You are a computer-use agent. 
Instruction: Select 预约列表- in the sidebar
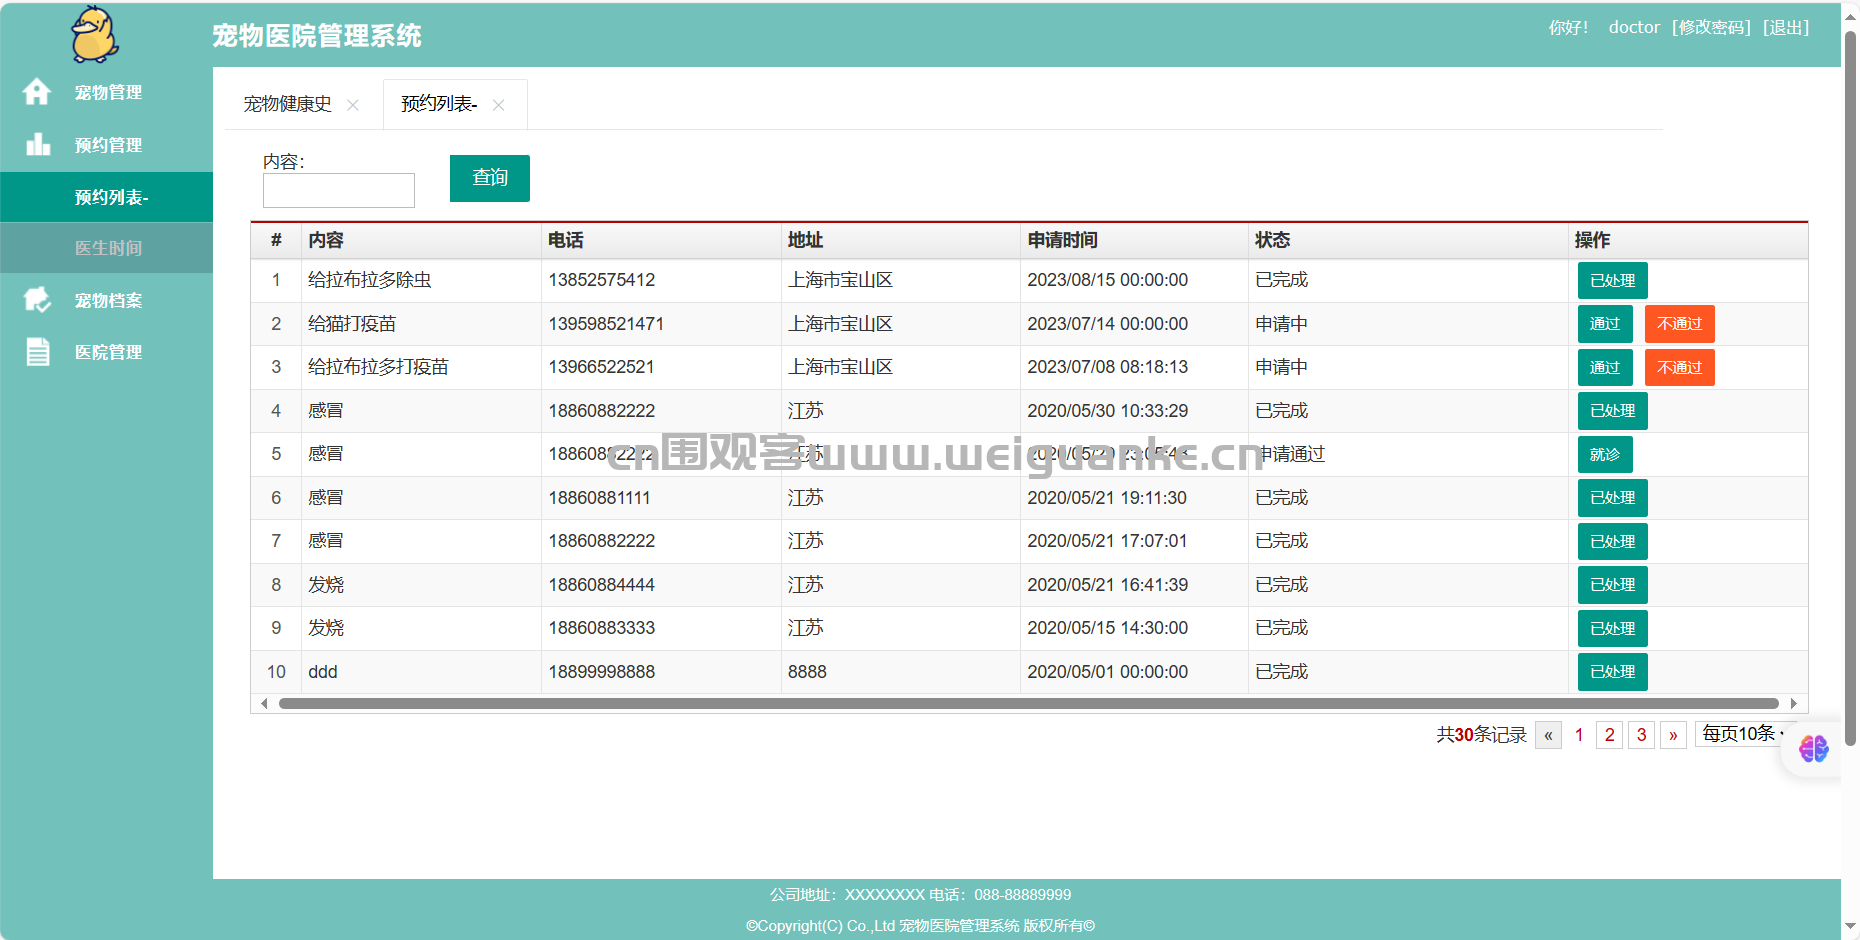[x=106, y=197]
